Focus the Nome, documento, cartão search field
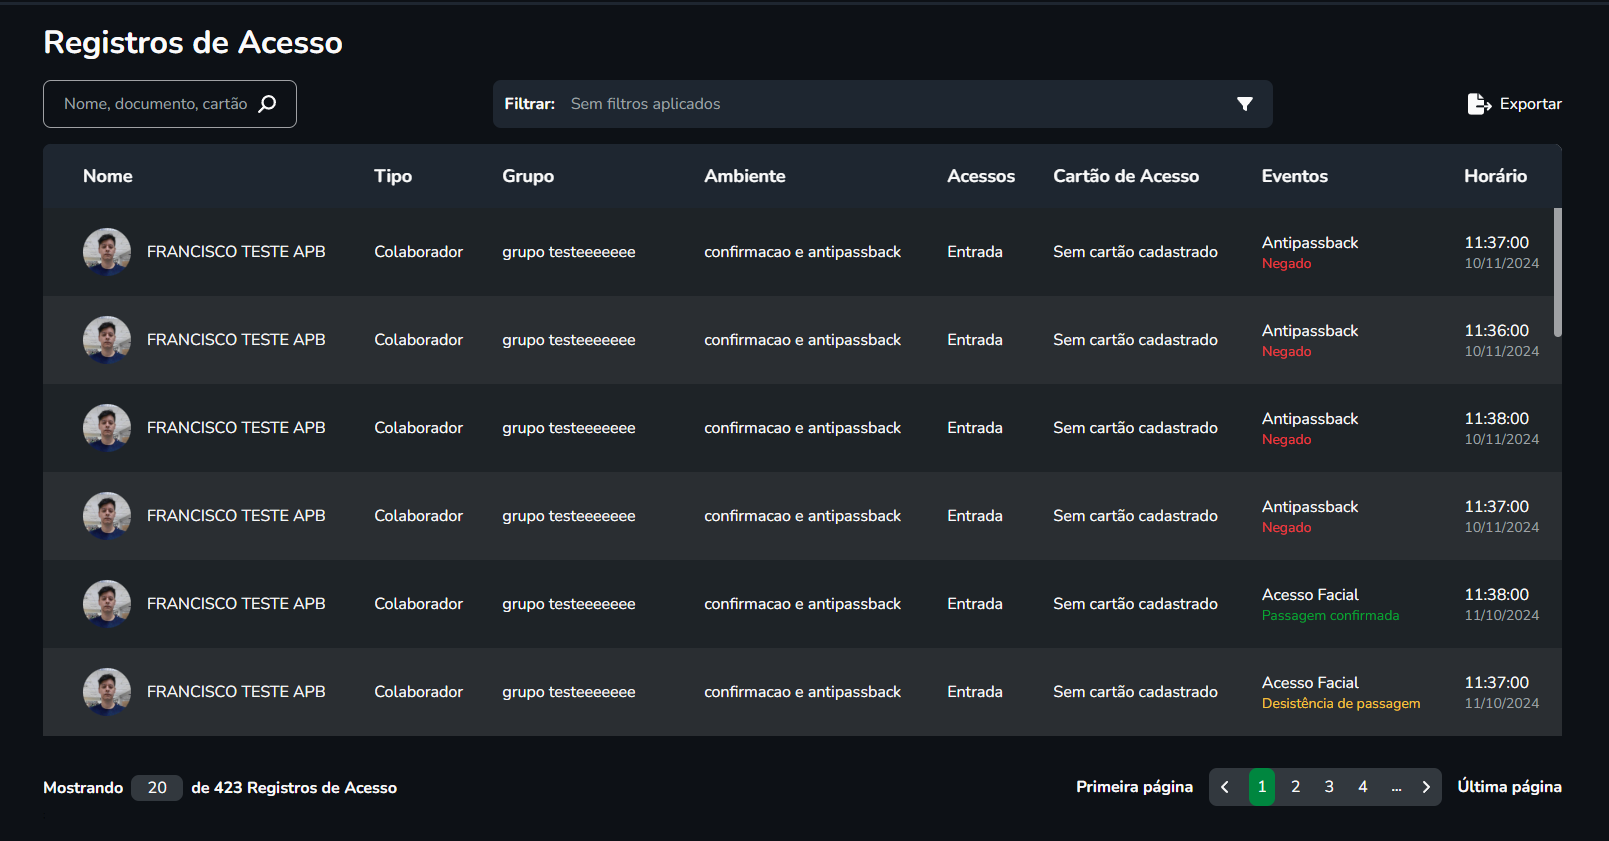Viewport: 1609px width, 841px height. pyautogui.click(x=155, y=104)
